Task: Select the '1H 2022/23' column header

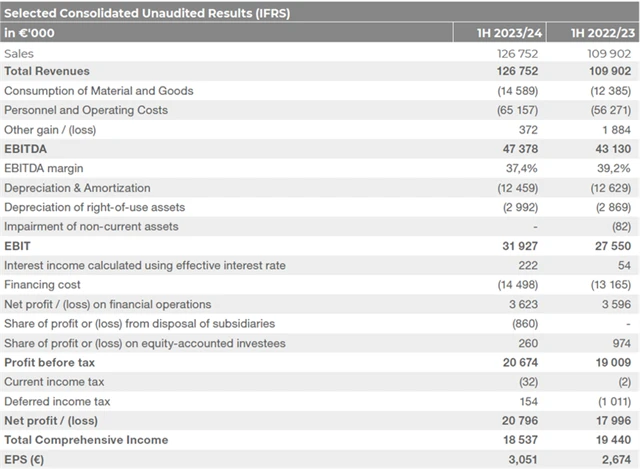Action: point(601,33)
